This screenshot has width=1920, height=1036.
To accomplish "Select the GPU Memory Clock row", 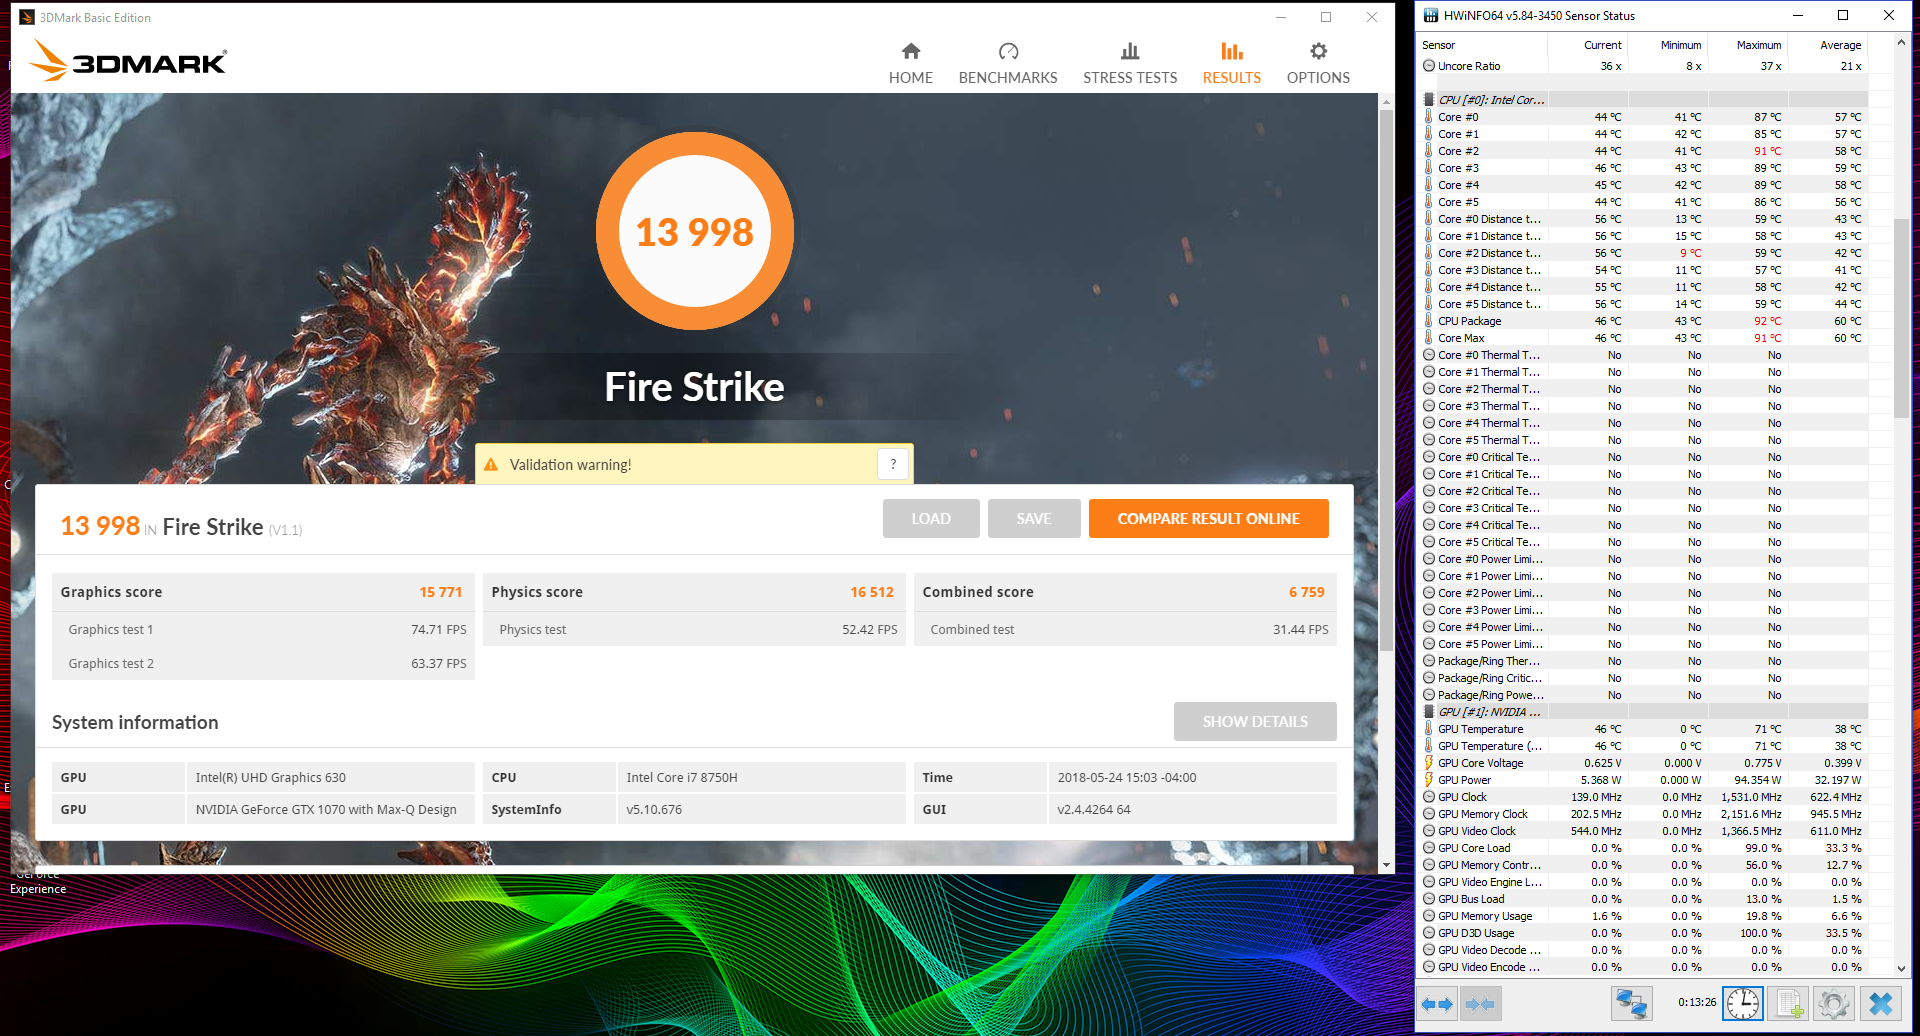I will (1643, 814).
